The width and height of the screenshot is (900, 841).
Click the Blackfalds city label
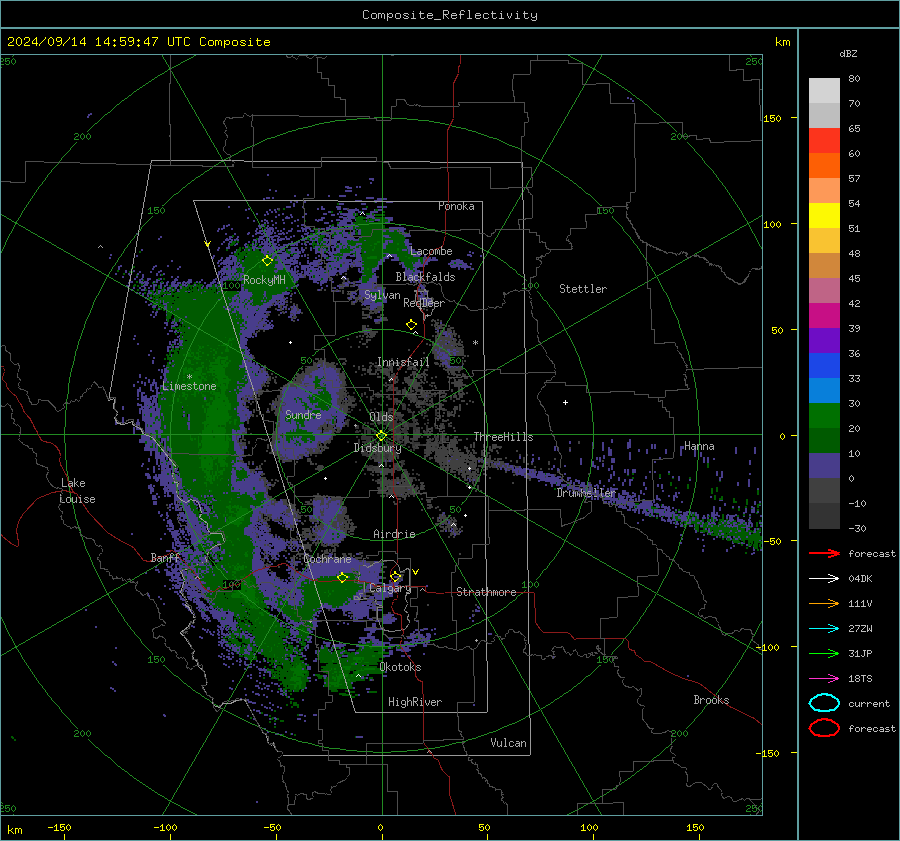click(x=425, y=277)
